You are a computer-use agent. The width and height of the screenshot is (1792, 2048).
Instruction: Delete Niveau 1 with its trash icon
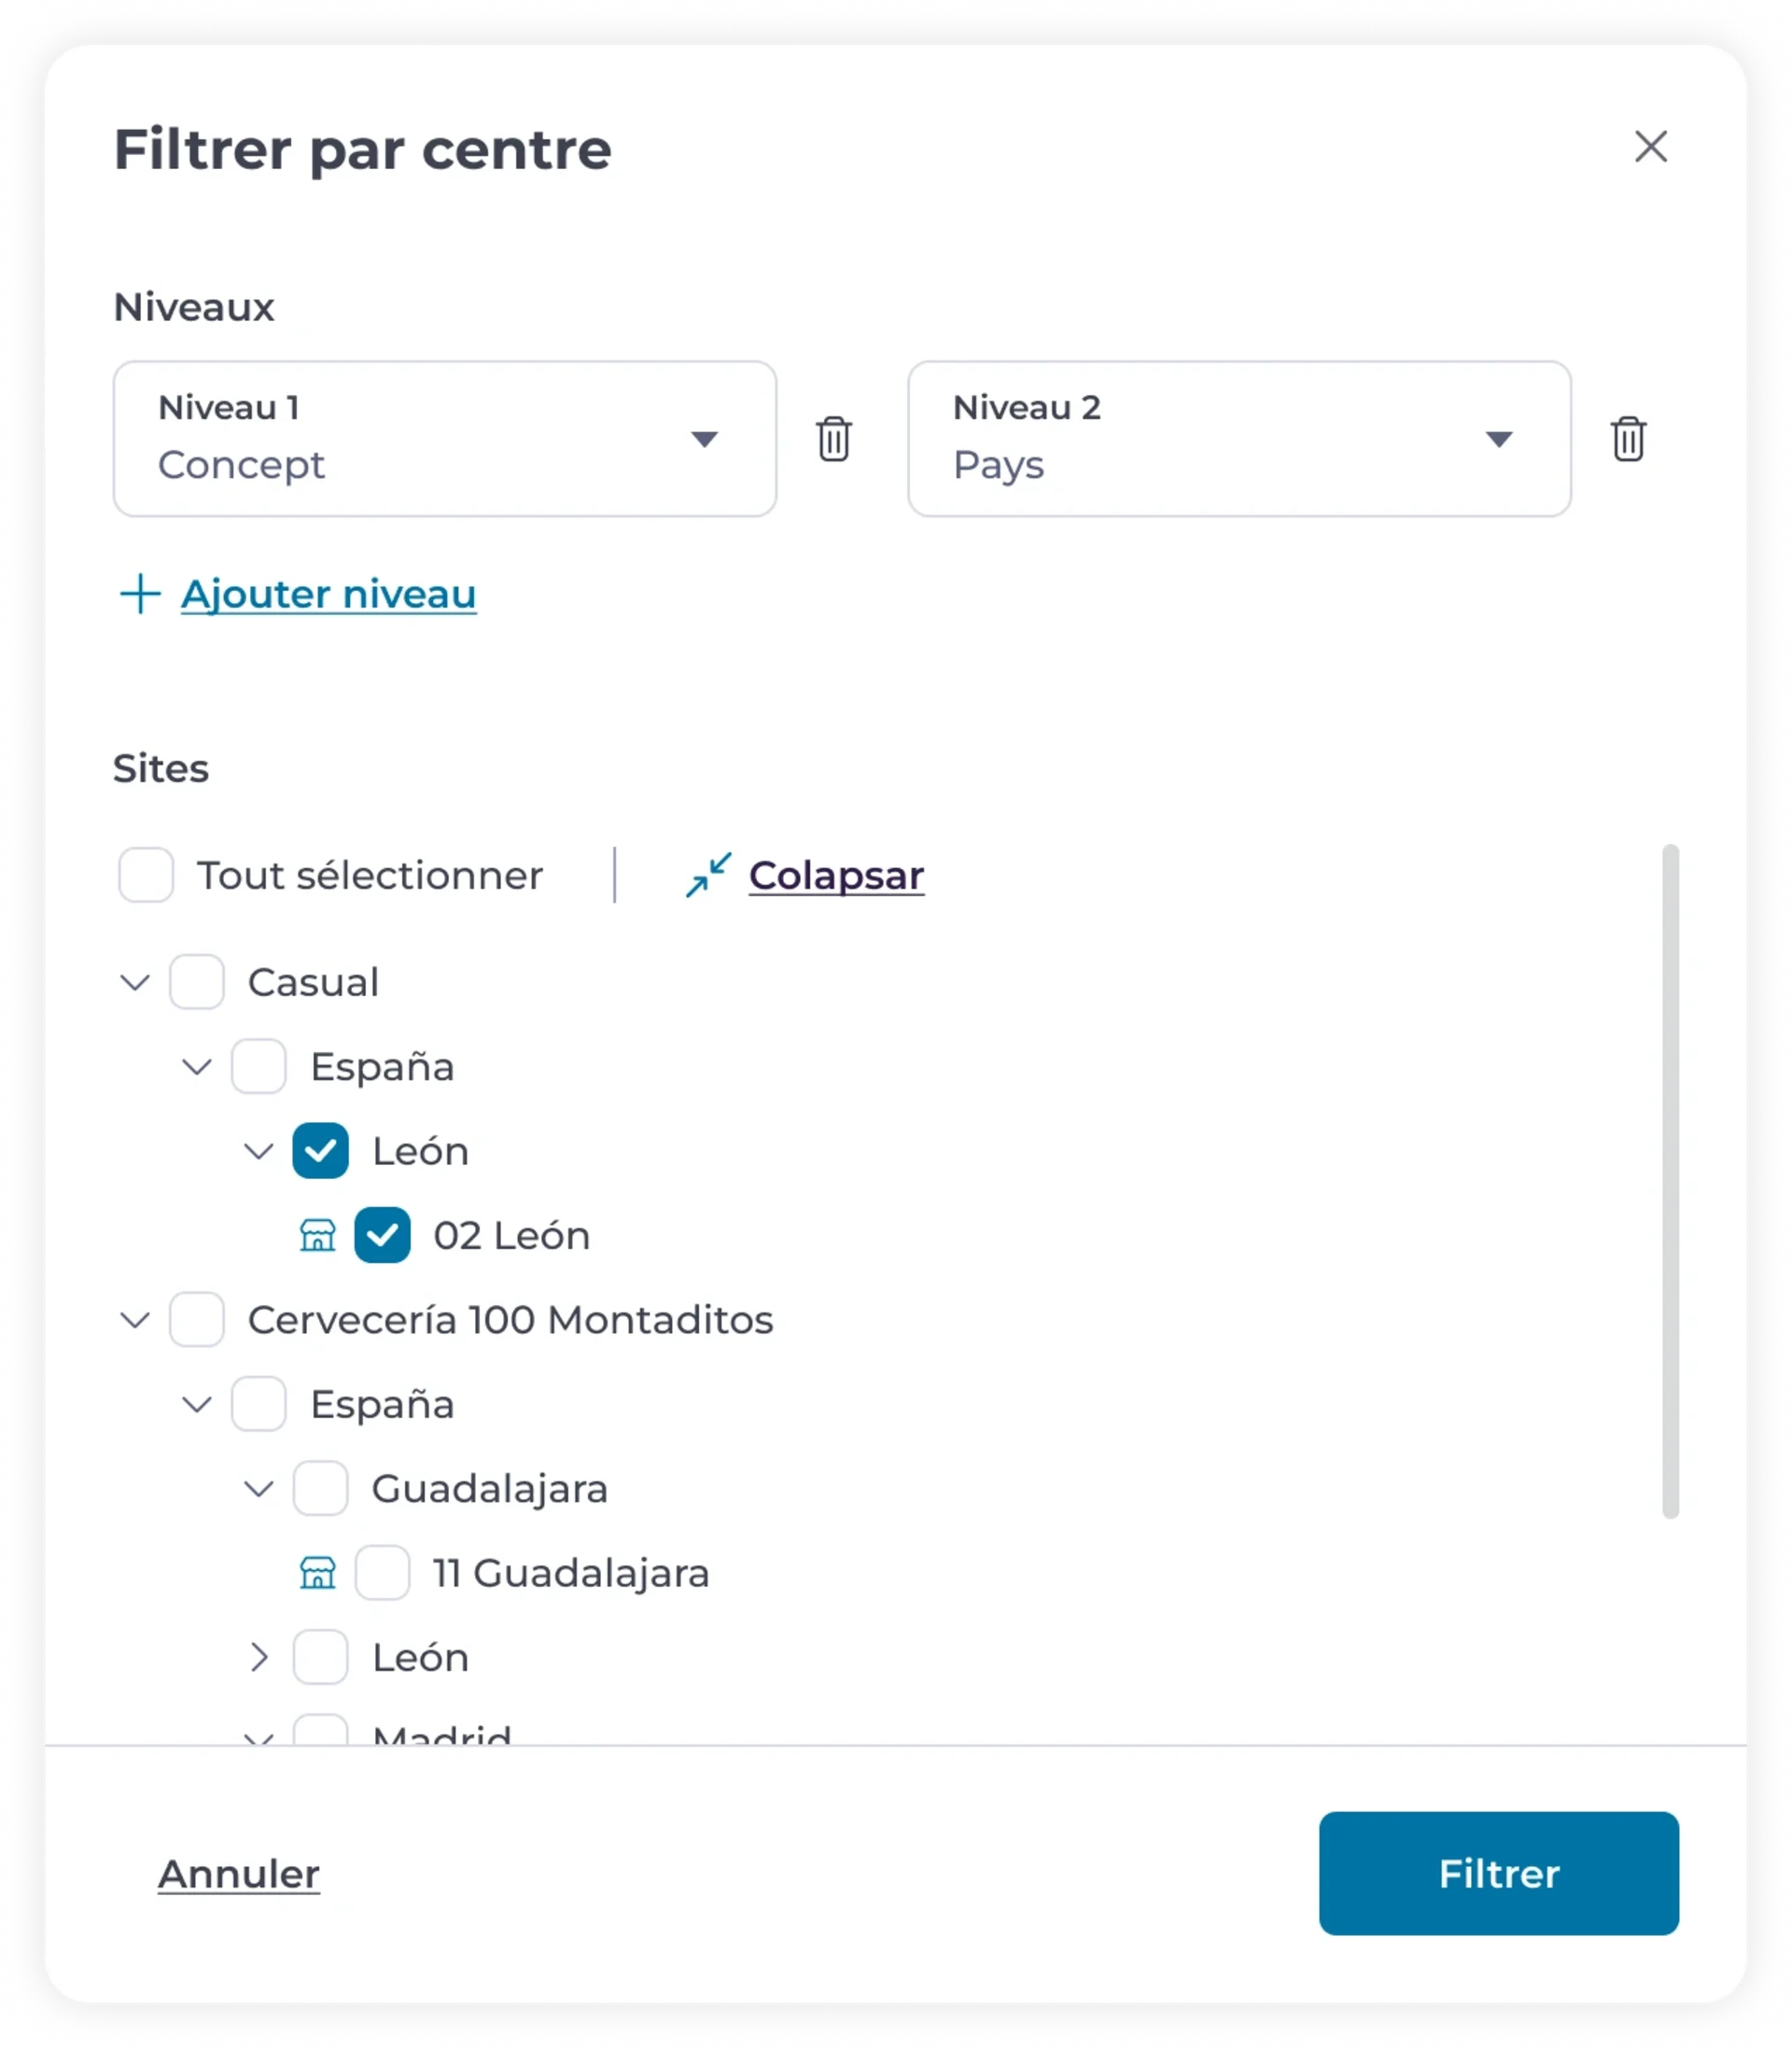(834, 439)
